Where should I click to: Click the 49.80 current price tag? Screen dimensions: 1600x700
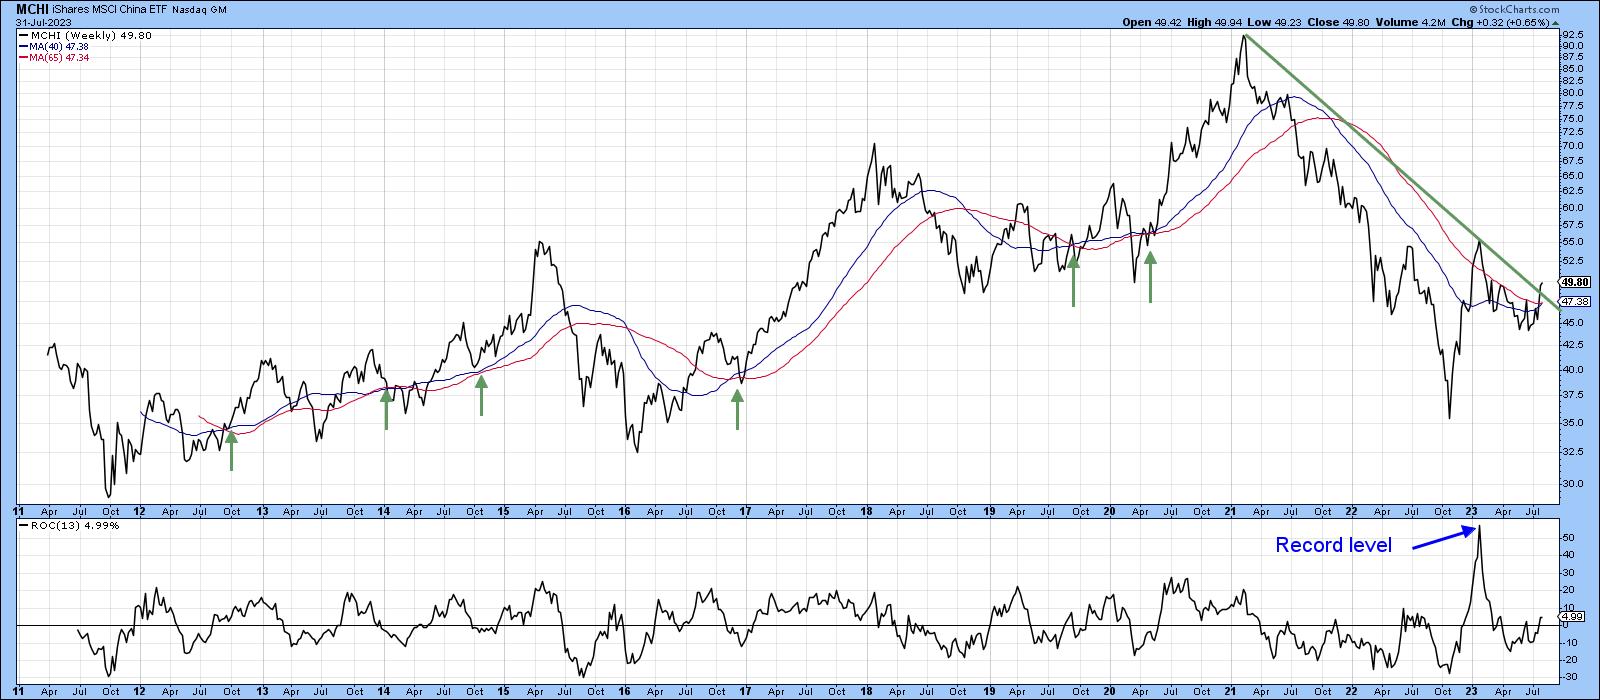[x=1574, y=282]
